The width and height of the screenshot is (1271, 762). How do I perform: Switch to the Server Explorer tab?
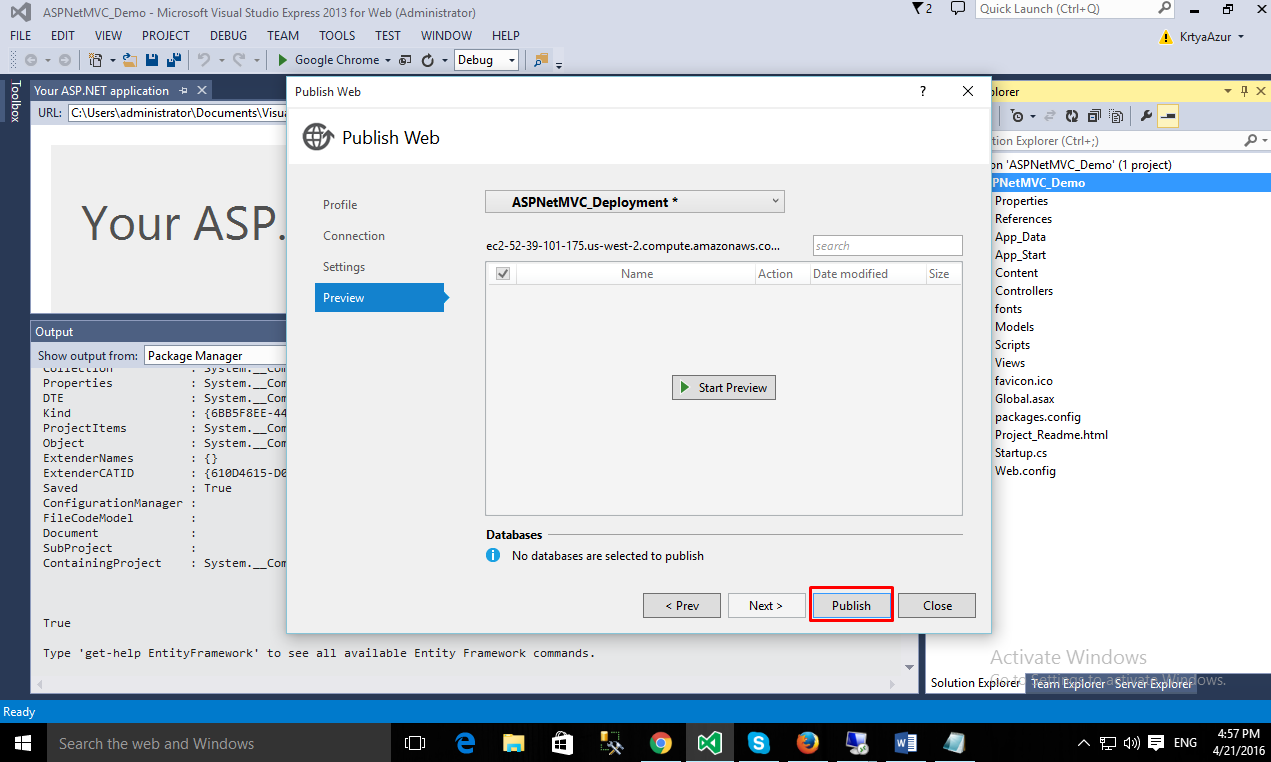pyautogui.click(x=1154, y=684)
